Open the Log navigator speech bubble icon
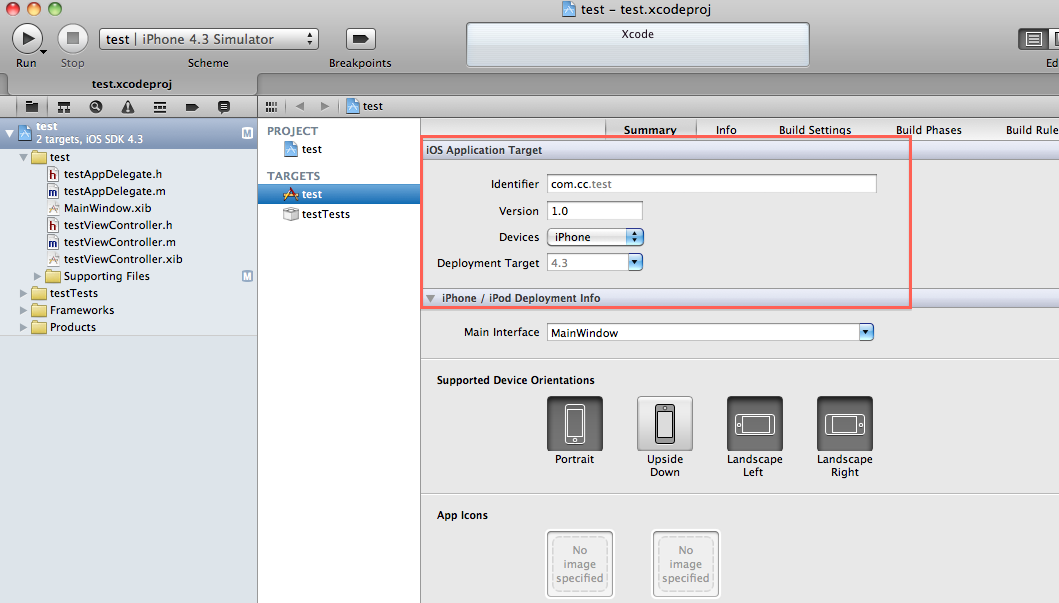This screenshot has width=1059, height=603. pyautogui.click(x=224, y=107)
